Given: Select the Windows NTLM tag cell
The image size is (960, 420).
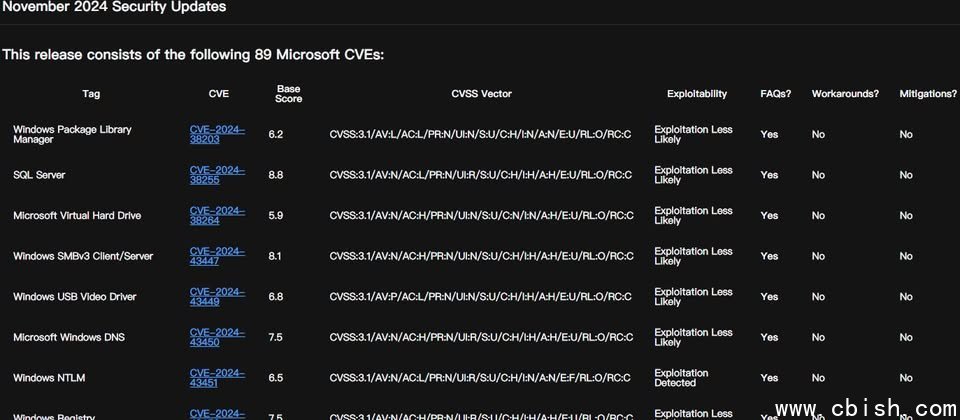Looking at the screenshot, I should 49,378.
